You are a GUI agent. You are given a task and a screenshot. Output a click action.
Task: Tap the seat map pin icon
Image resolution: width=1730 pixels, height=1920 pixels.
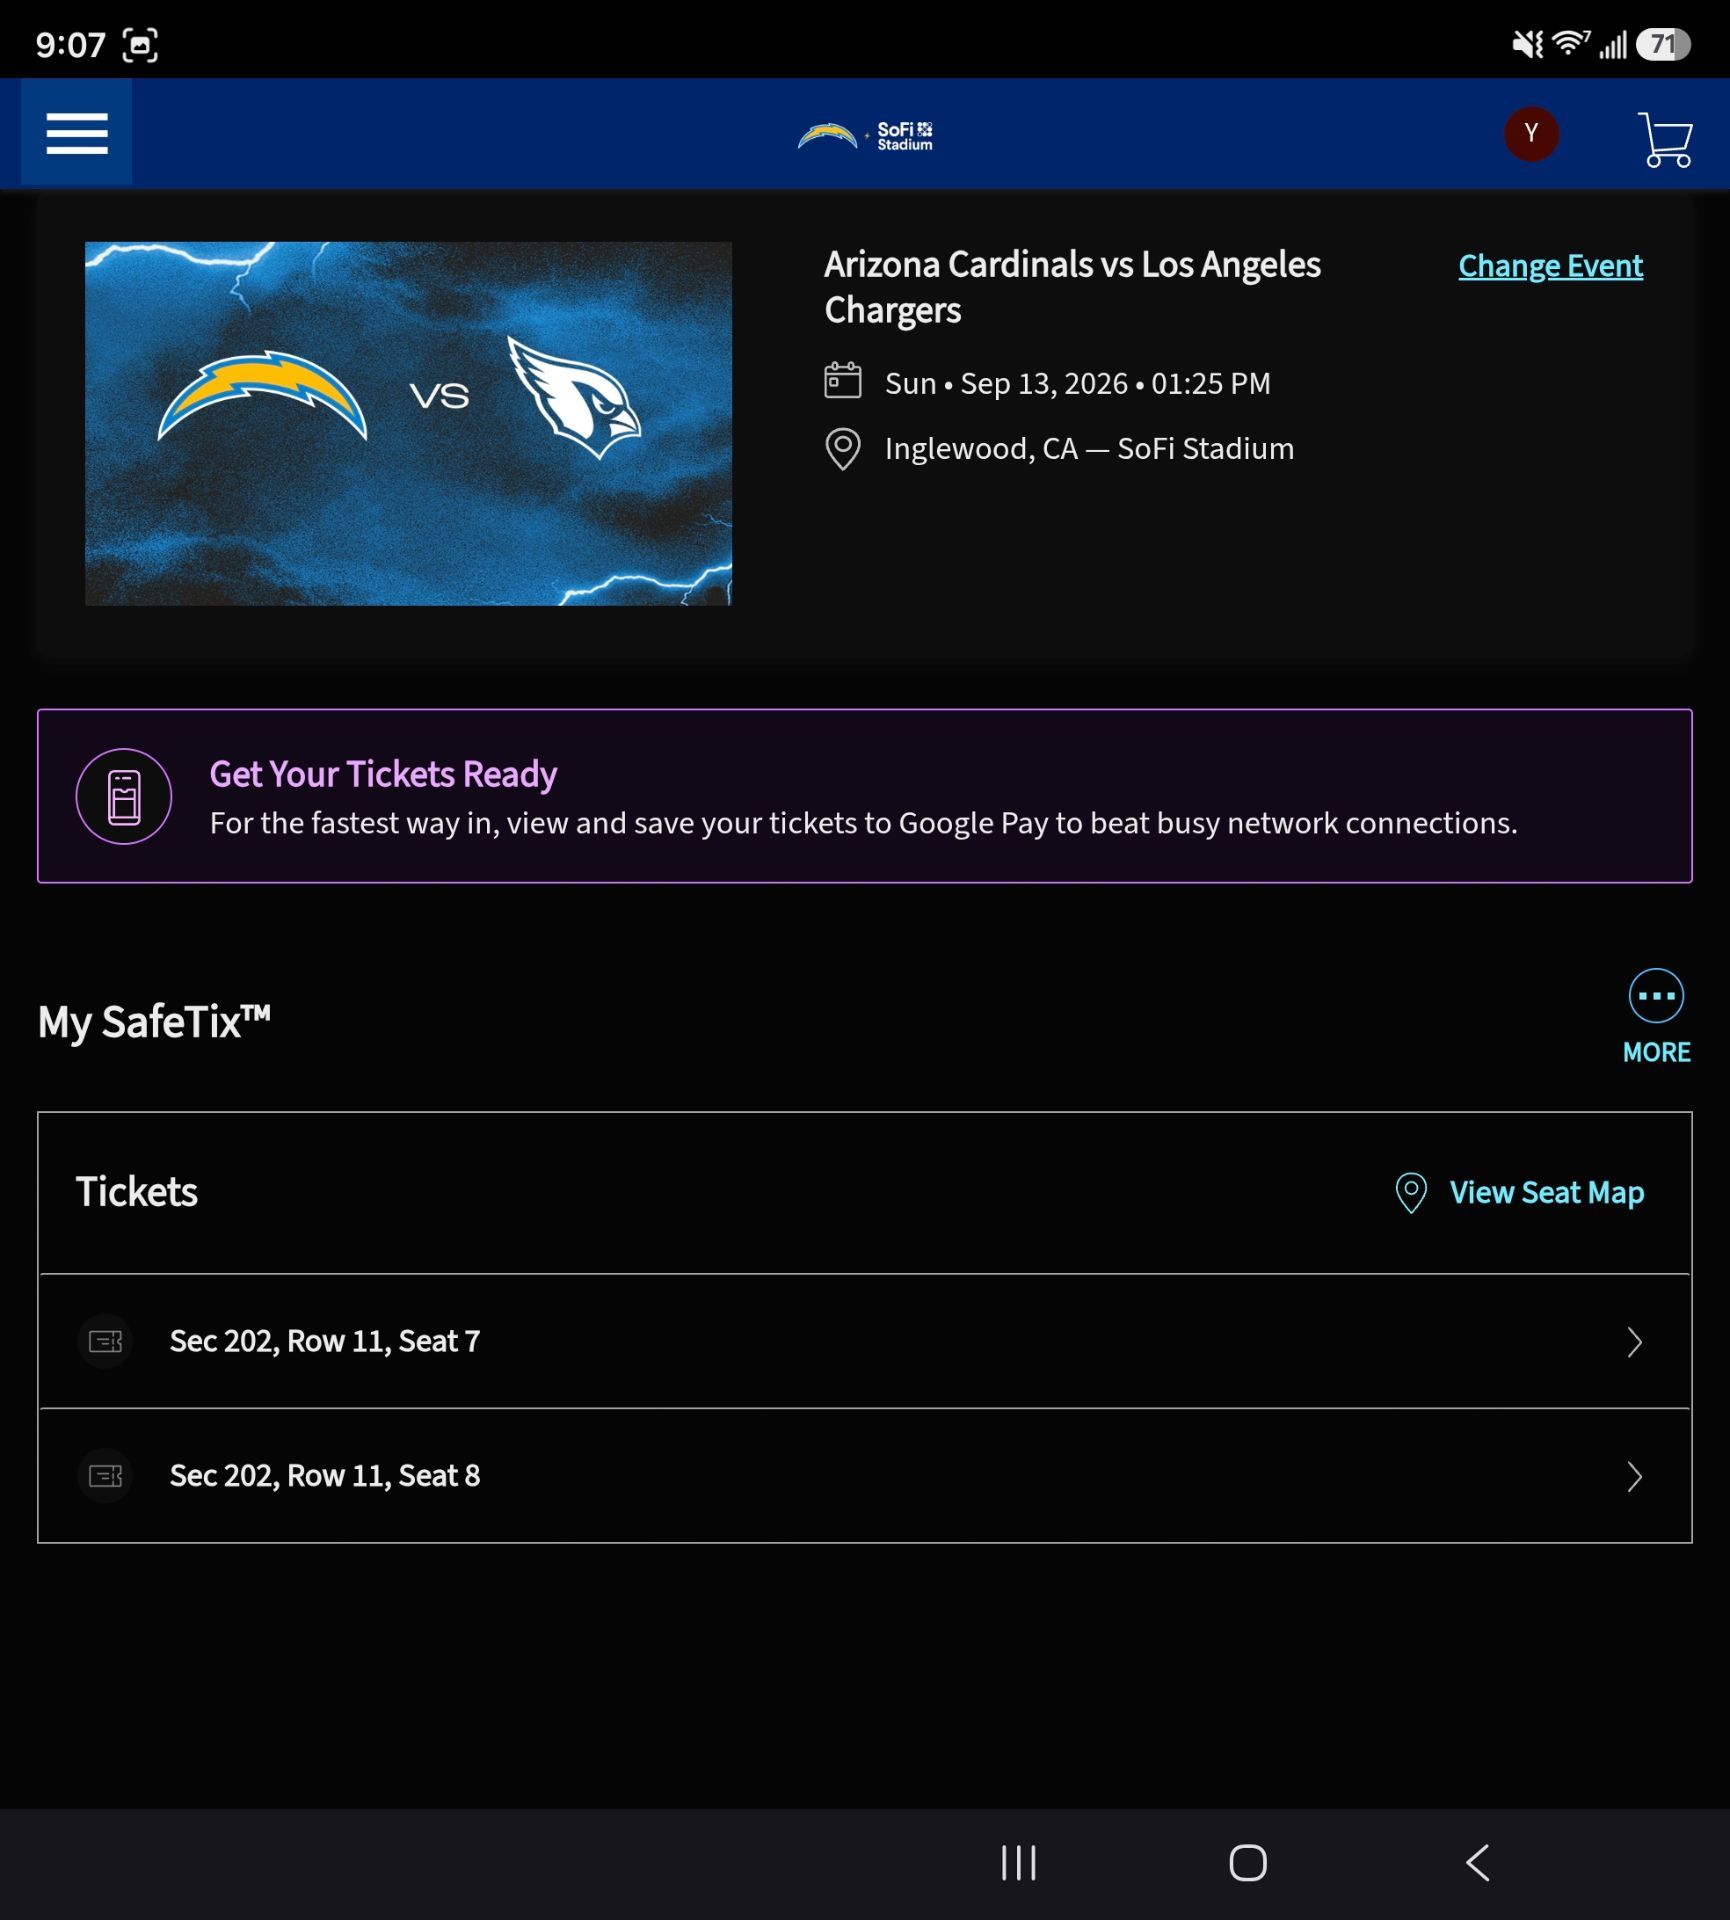1410,1192
